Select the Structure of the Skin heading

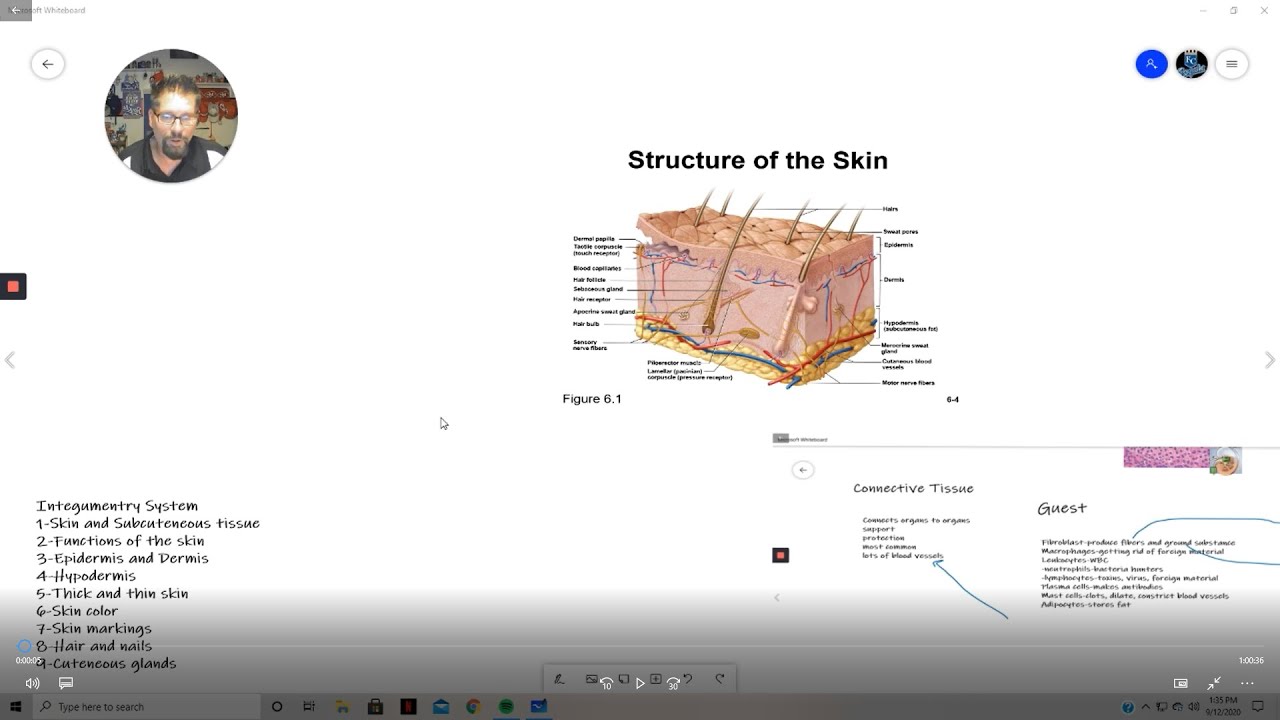[x=757, y=160]
